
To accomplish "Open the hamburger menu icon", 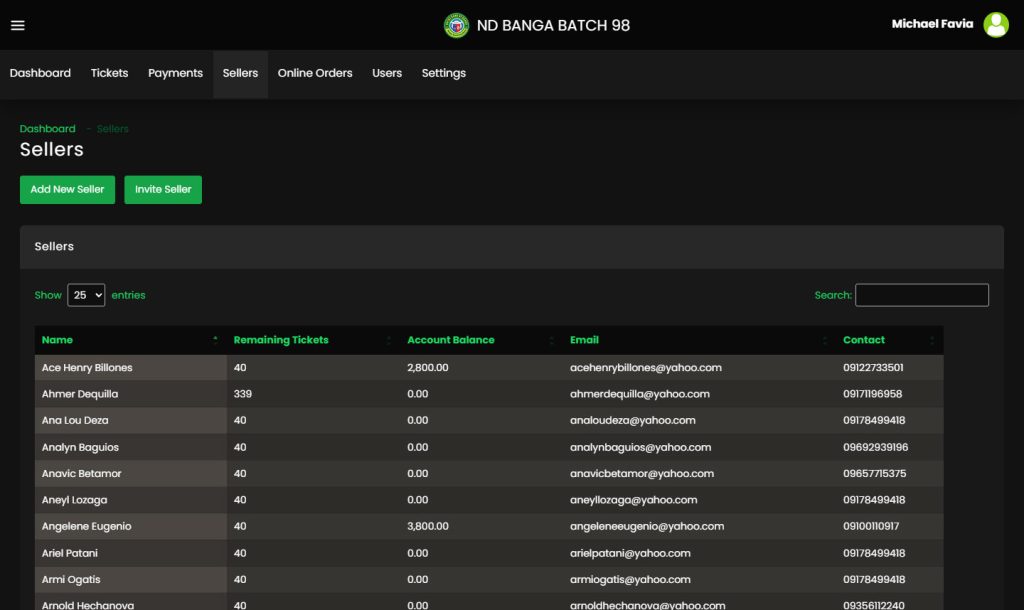I will tap(17, 25).
